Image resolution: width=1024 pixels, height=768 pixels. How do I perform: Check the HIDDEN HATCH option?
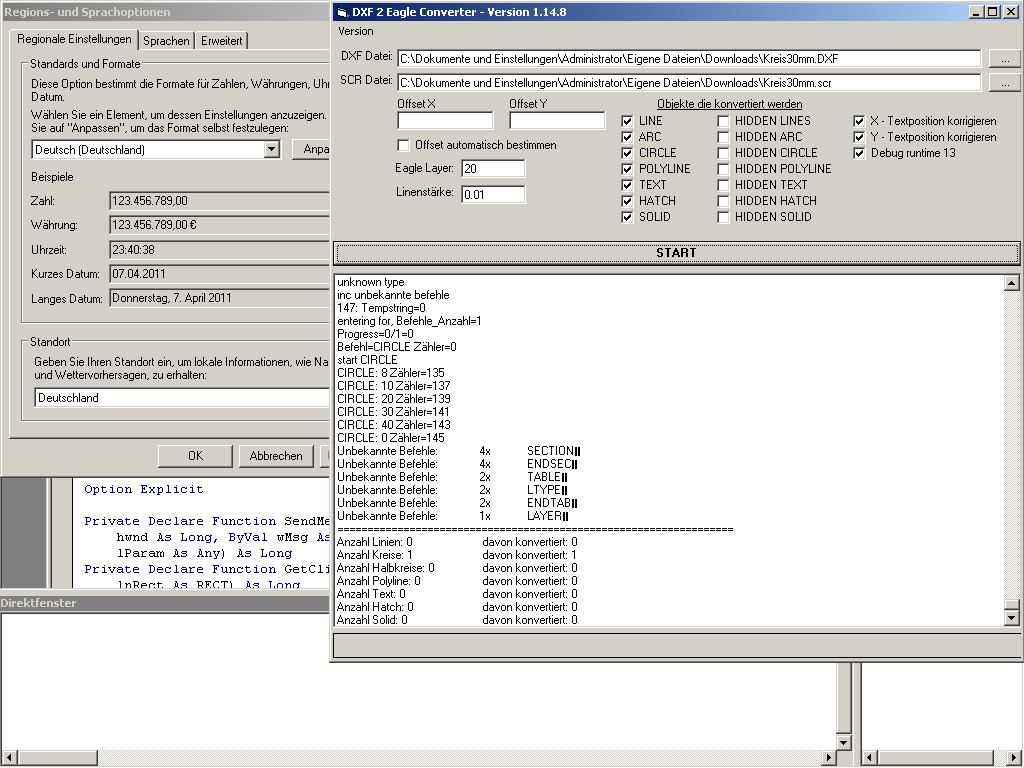tap(723, 201)
